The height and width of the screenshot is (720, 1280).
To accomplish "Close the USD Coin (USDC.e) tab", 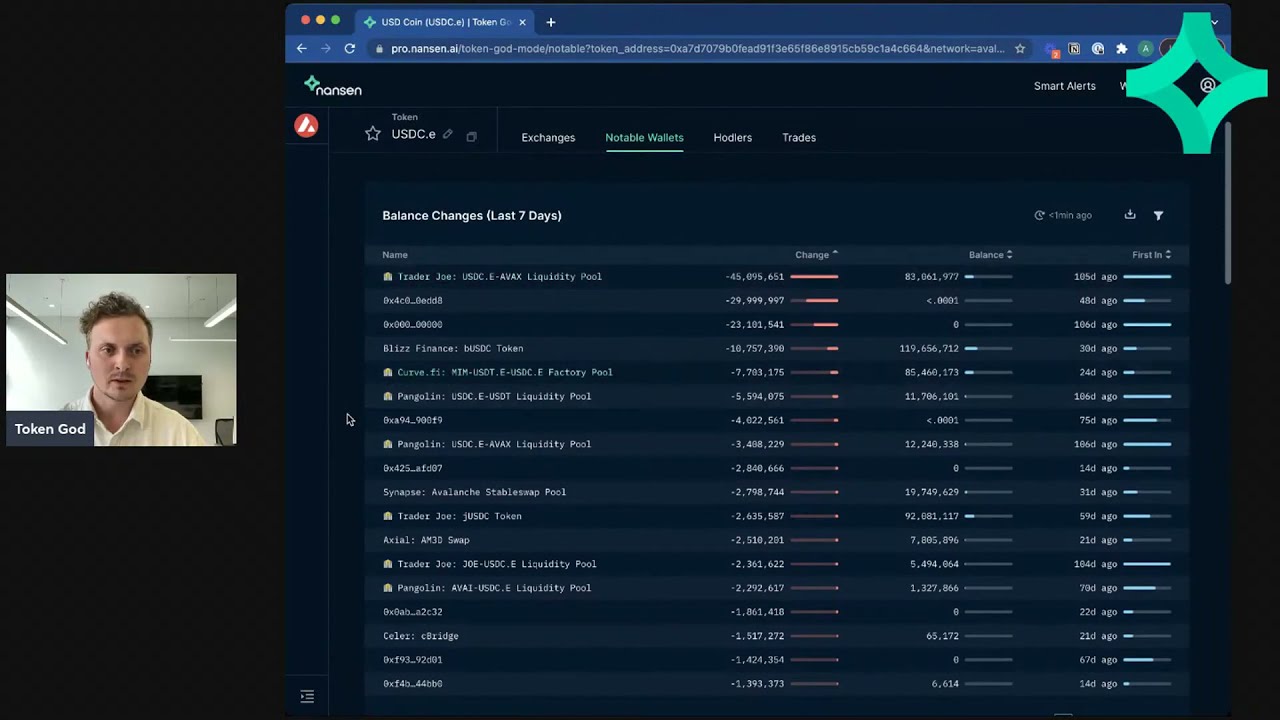I will [522, 22].
